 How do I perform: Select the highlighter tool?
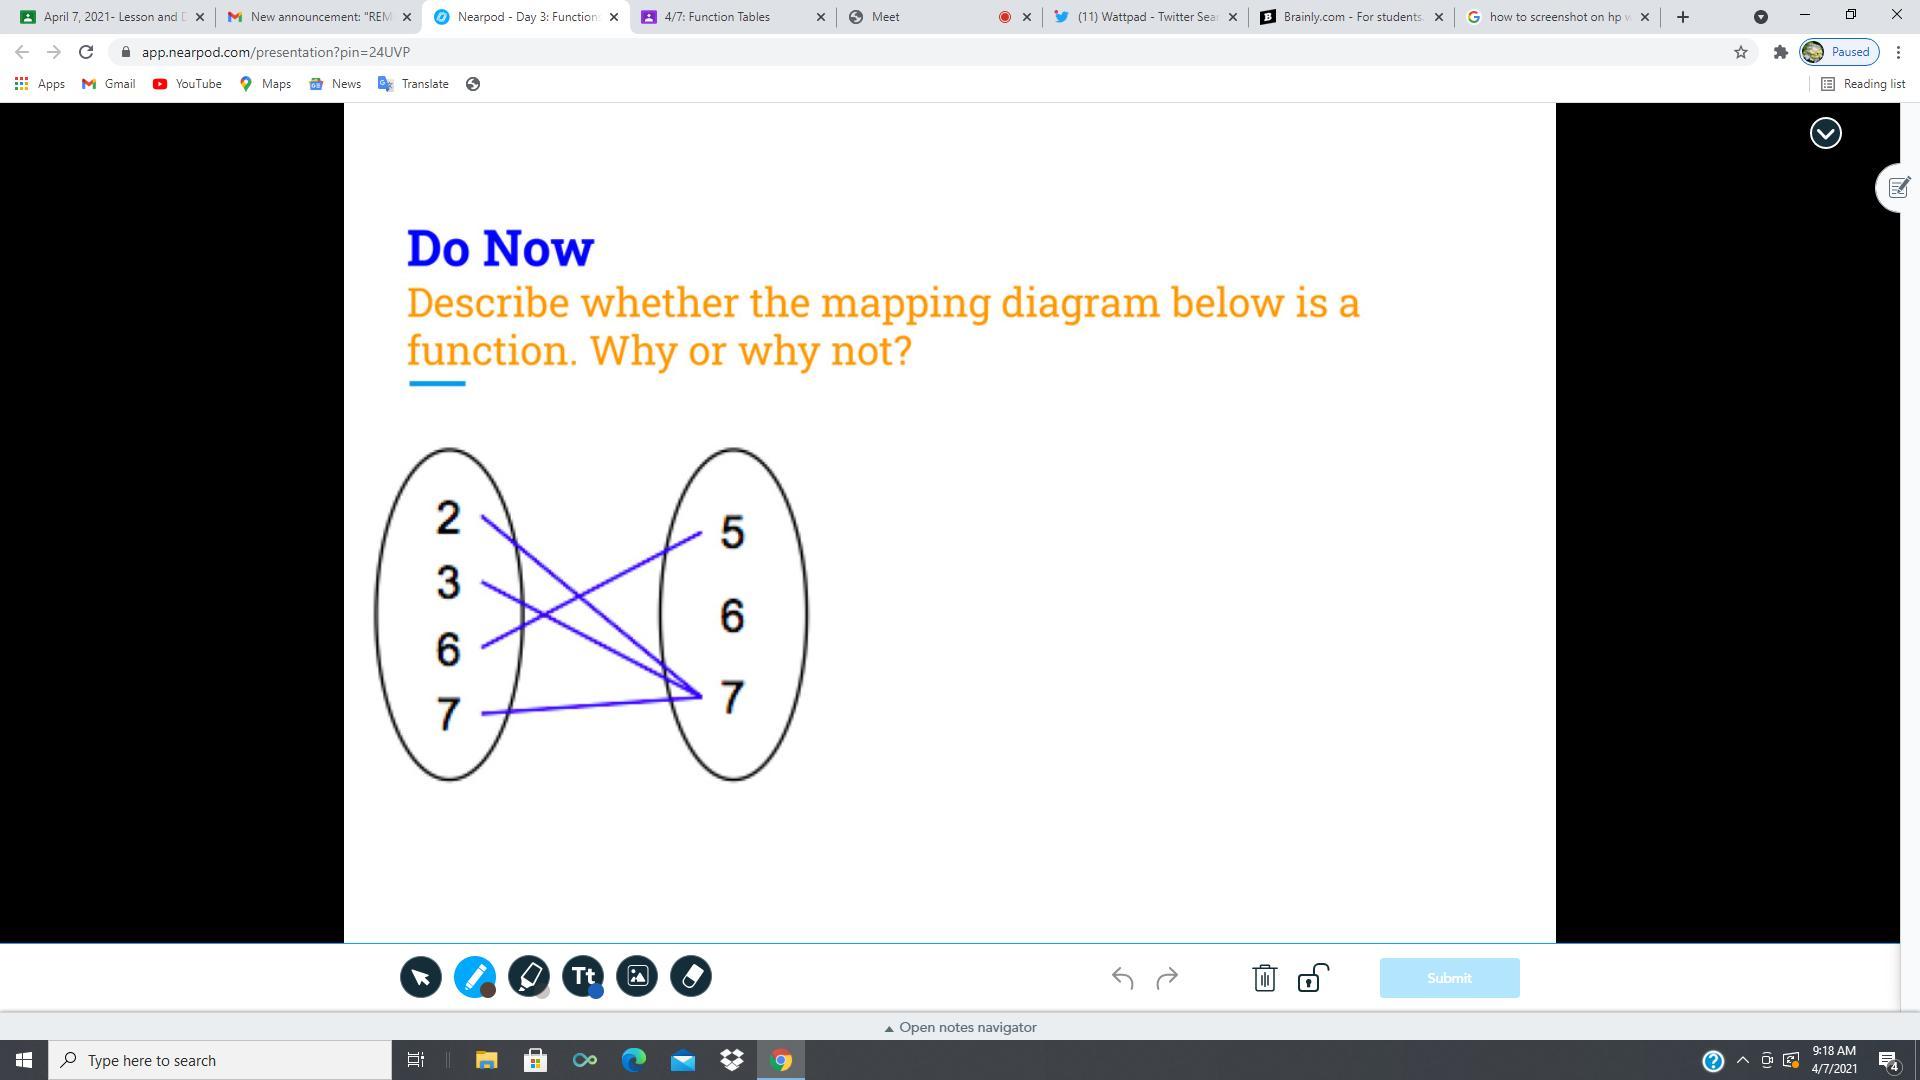[x=528, y=976]
